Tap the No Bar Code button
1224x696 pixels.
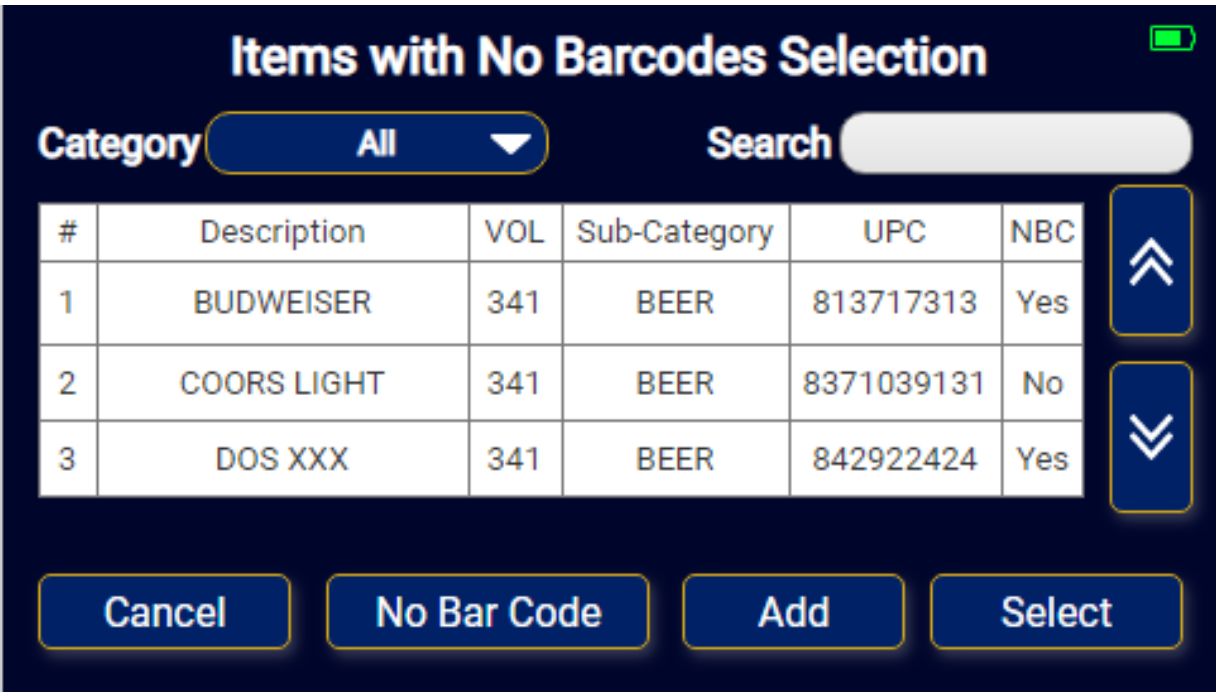pyautogui.click(x=488, y=611)
